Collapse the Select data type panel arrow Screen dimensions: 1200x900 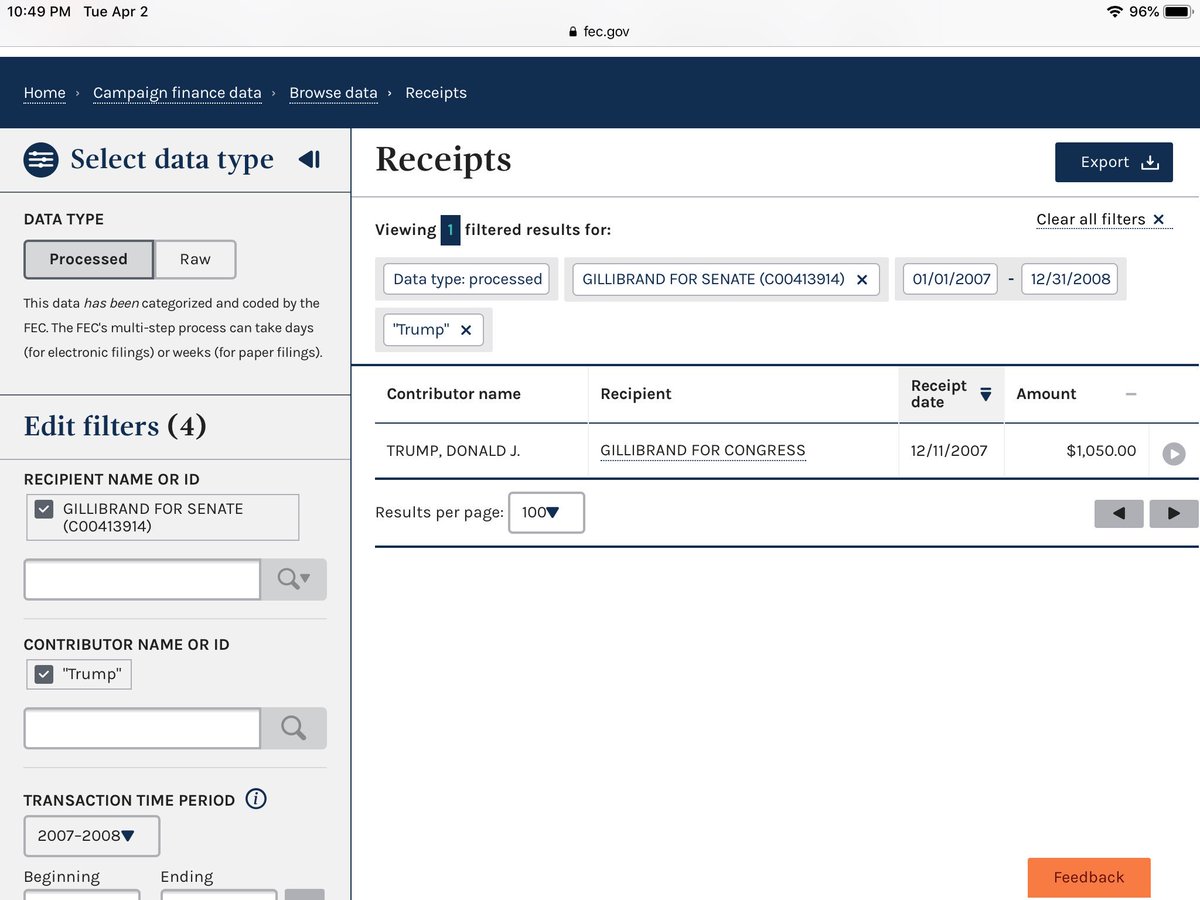point(309,159)
